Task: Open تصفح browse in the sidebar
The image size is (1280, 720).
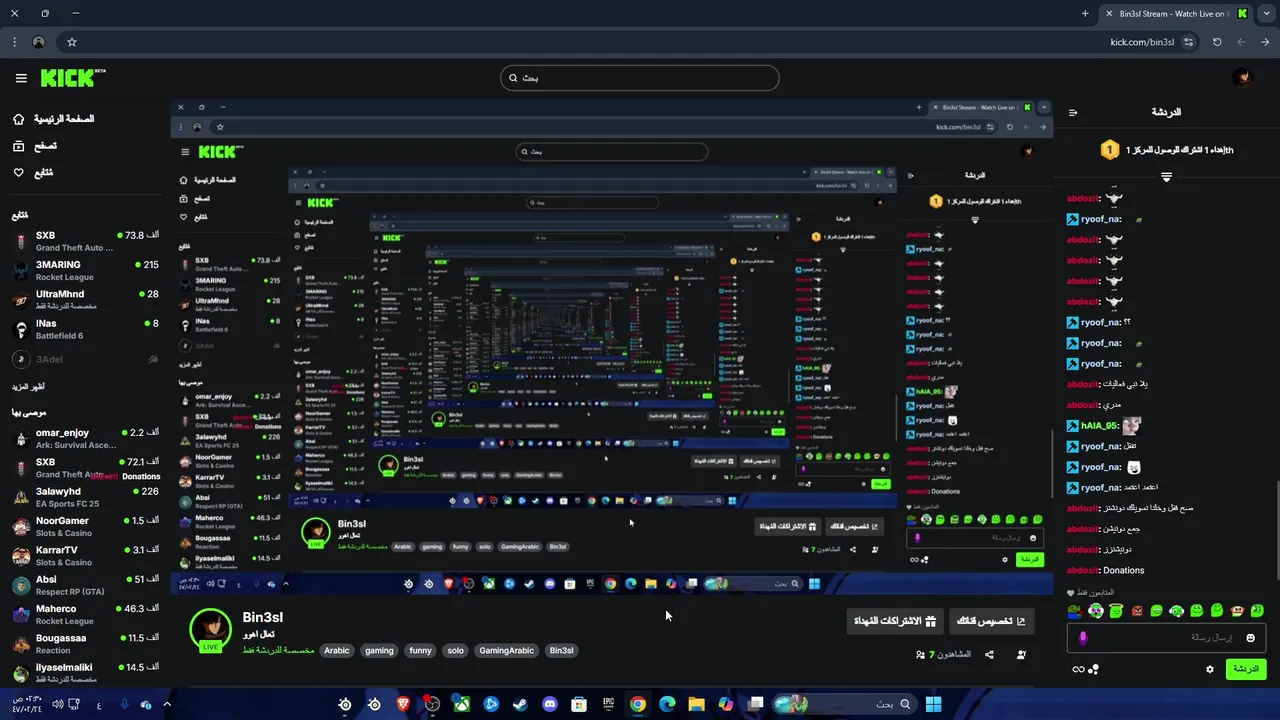Action: tap(35, 146)
